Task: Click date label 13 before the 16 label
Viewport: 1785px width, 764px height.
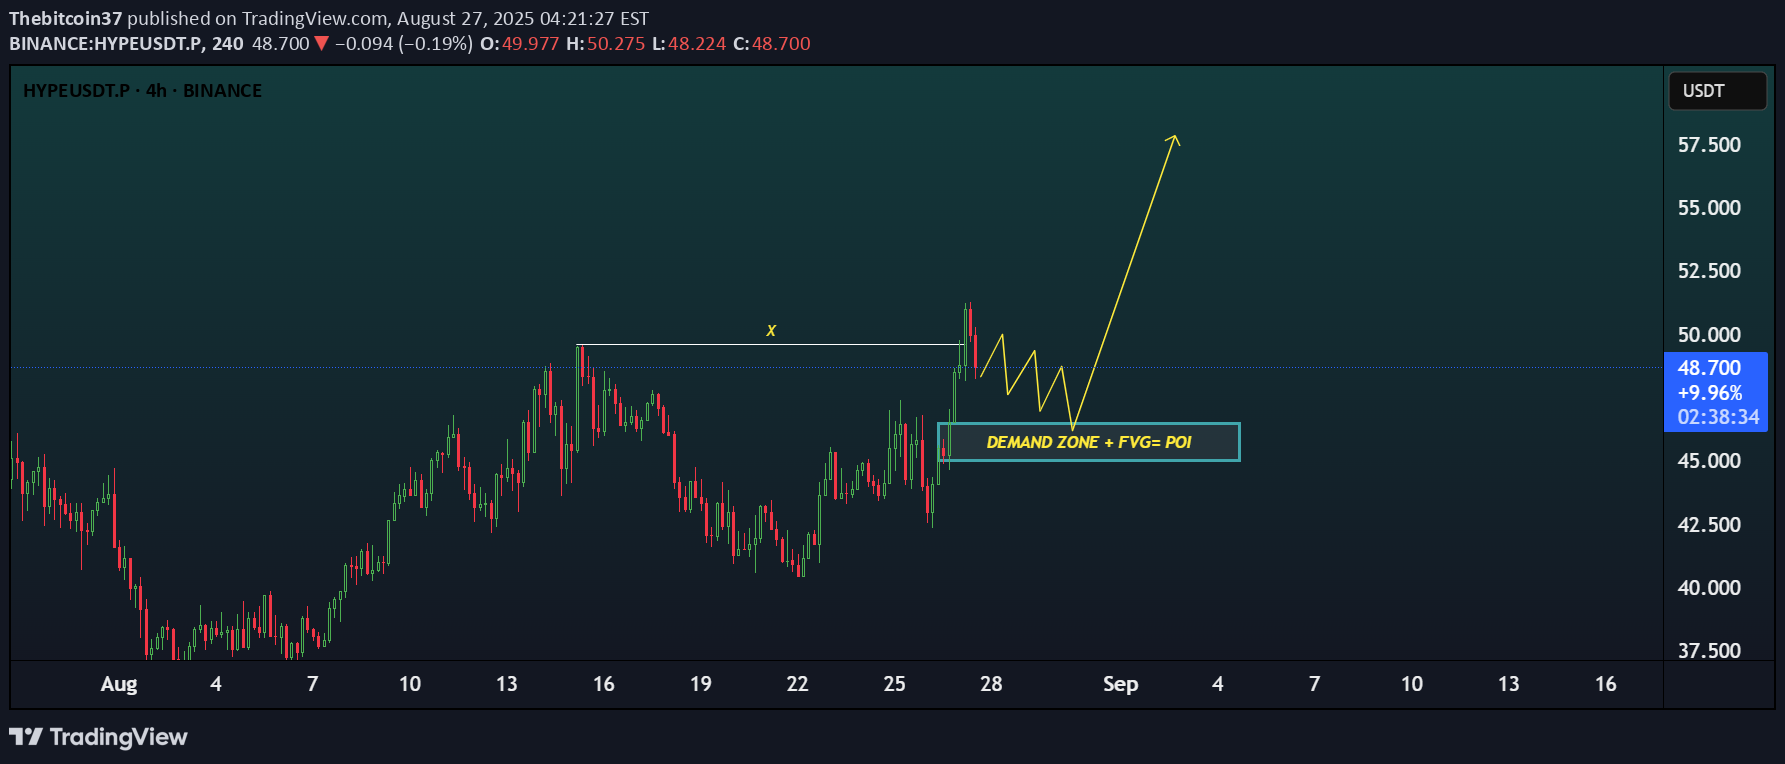Action: (506, 684)
